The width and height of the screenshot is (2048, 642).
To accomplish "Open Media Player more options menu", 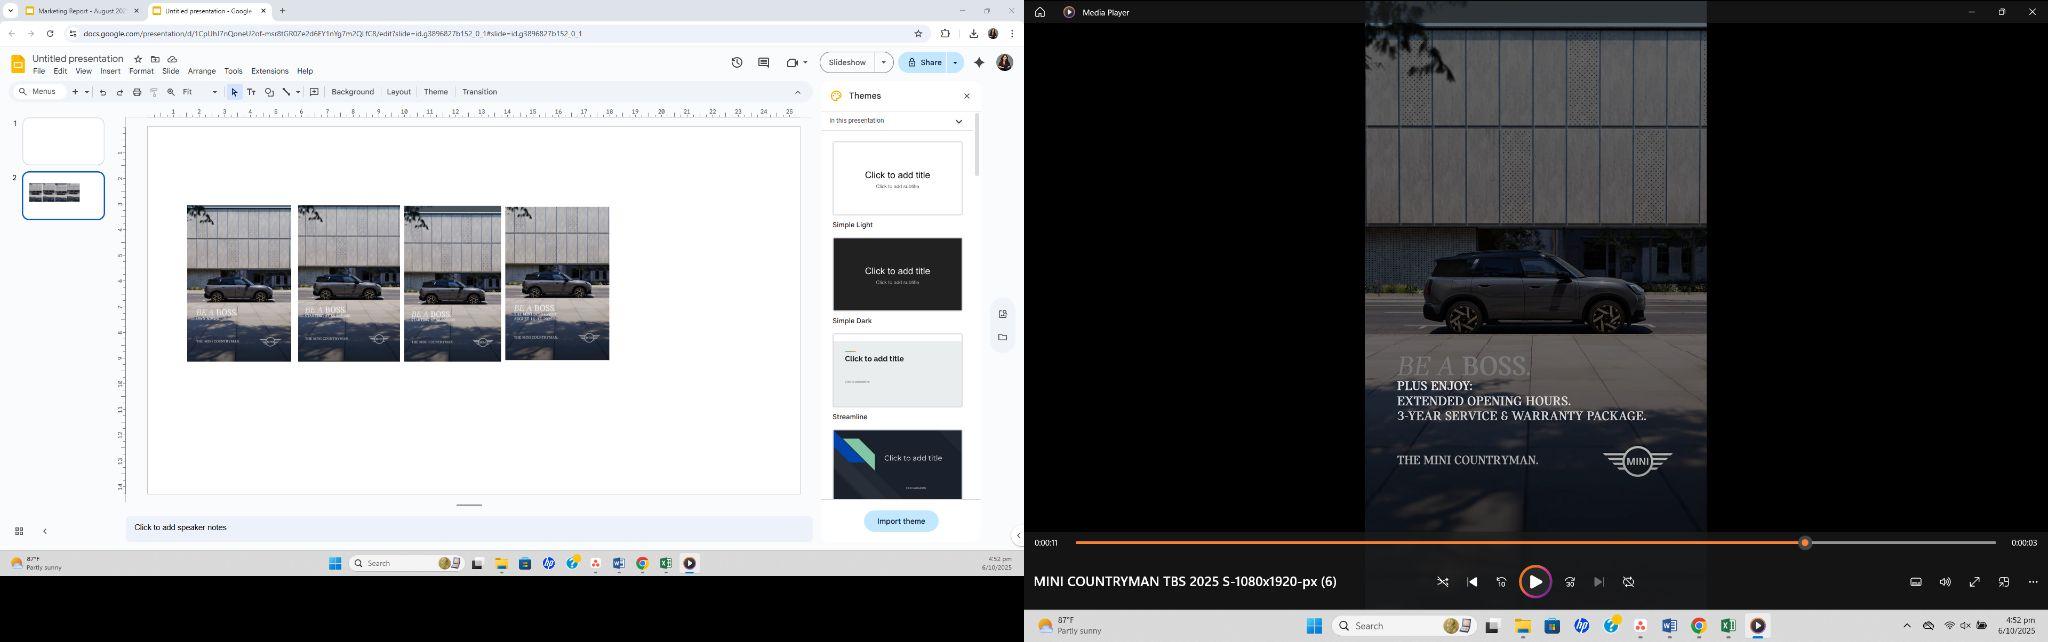I will coord(2033,582).
